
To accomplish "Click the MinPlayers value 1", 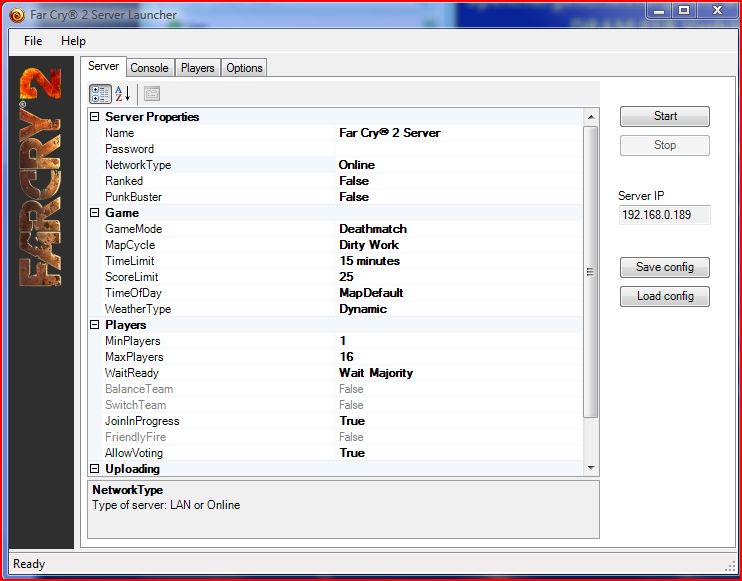I will coord(343,341).
